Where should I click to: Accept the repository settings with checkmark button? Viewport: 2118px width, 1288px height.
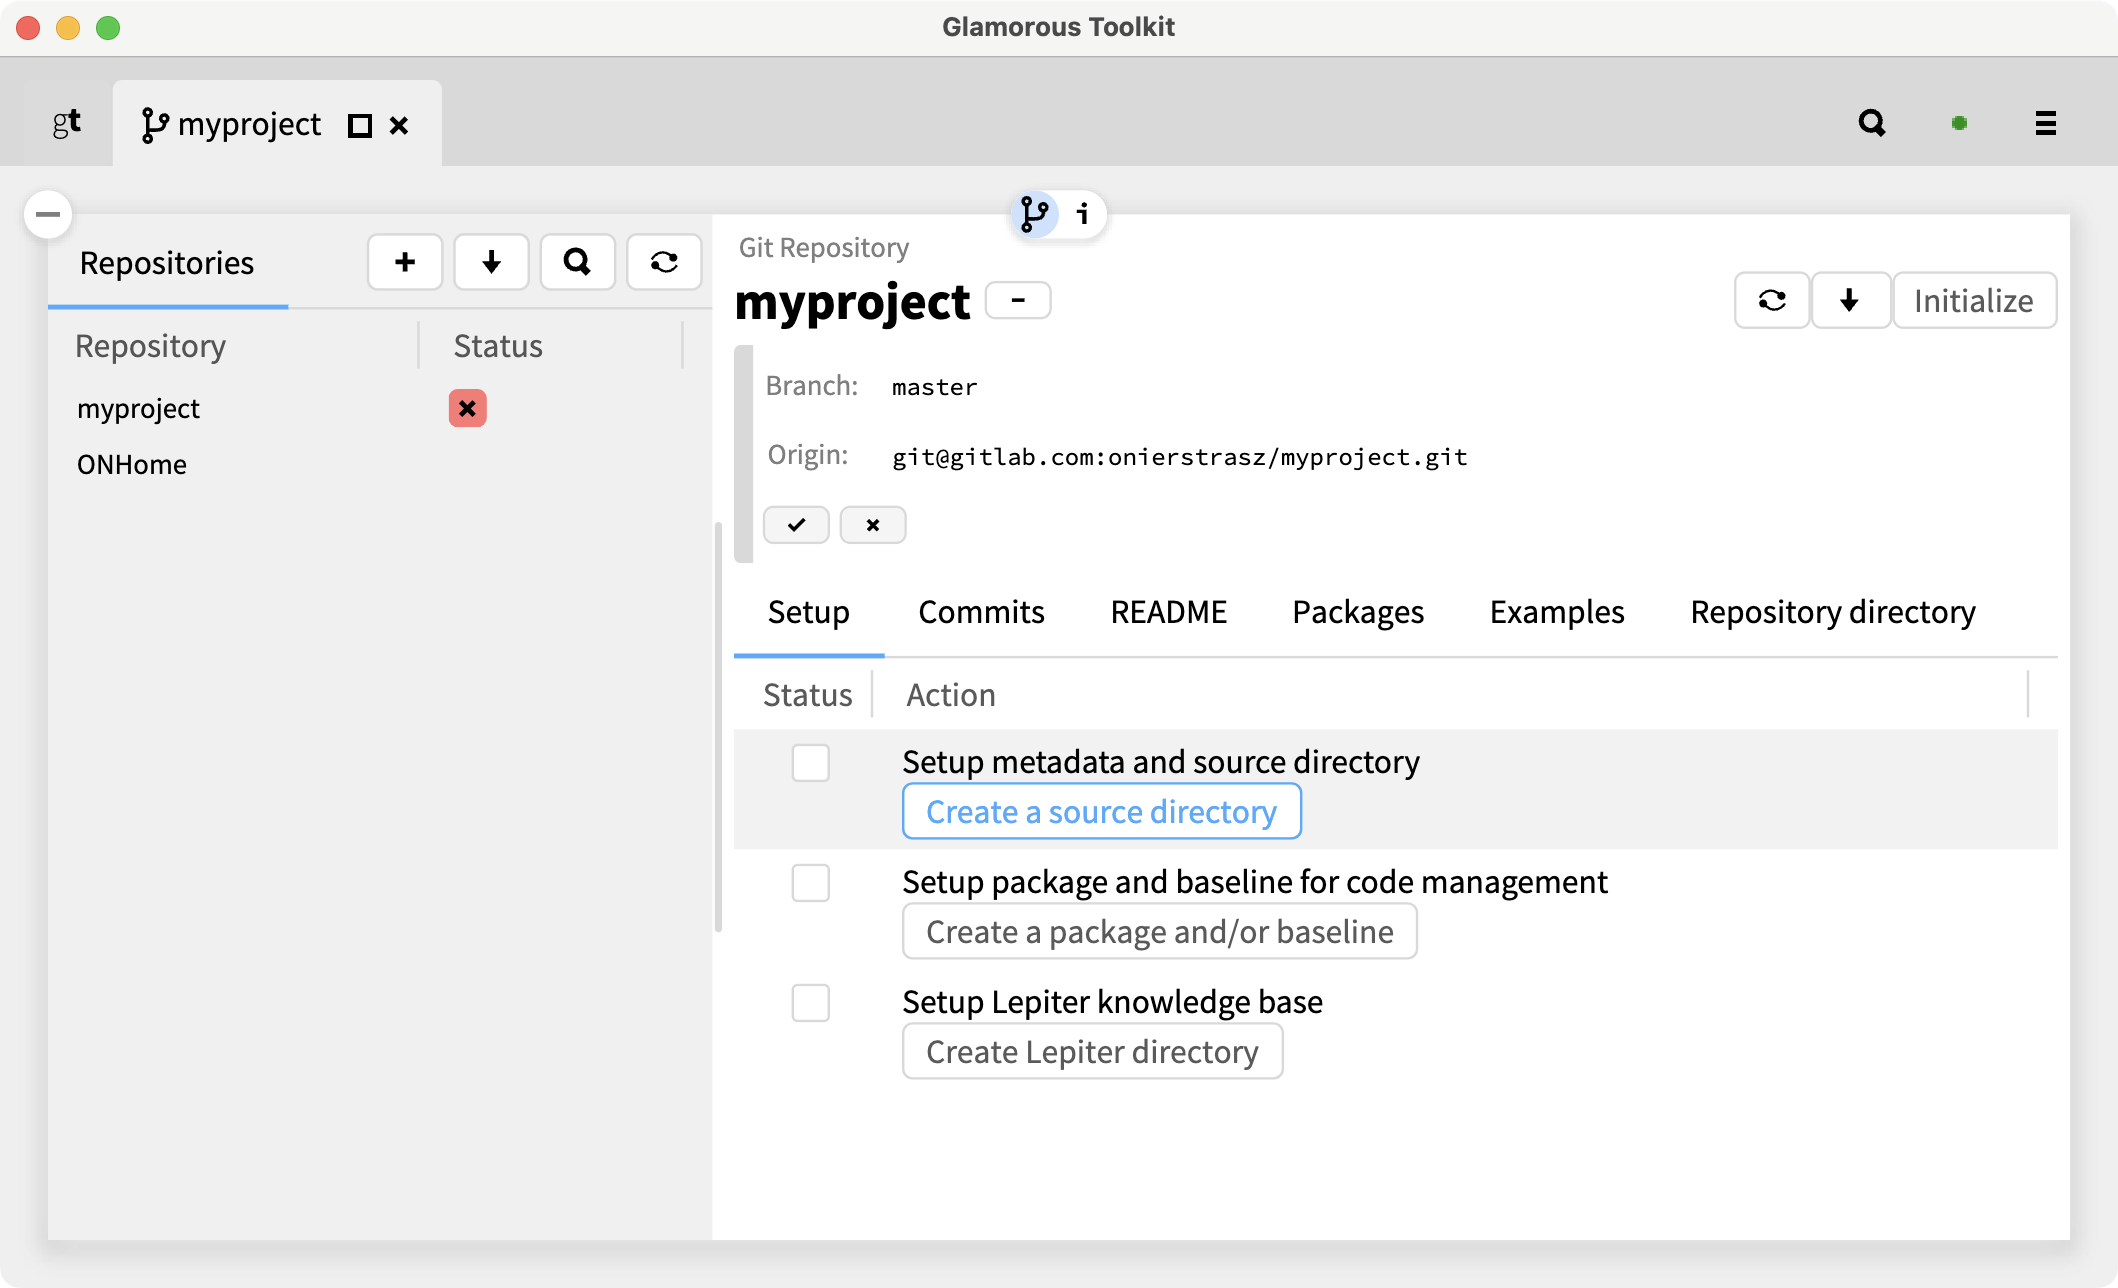click(796, 525)
